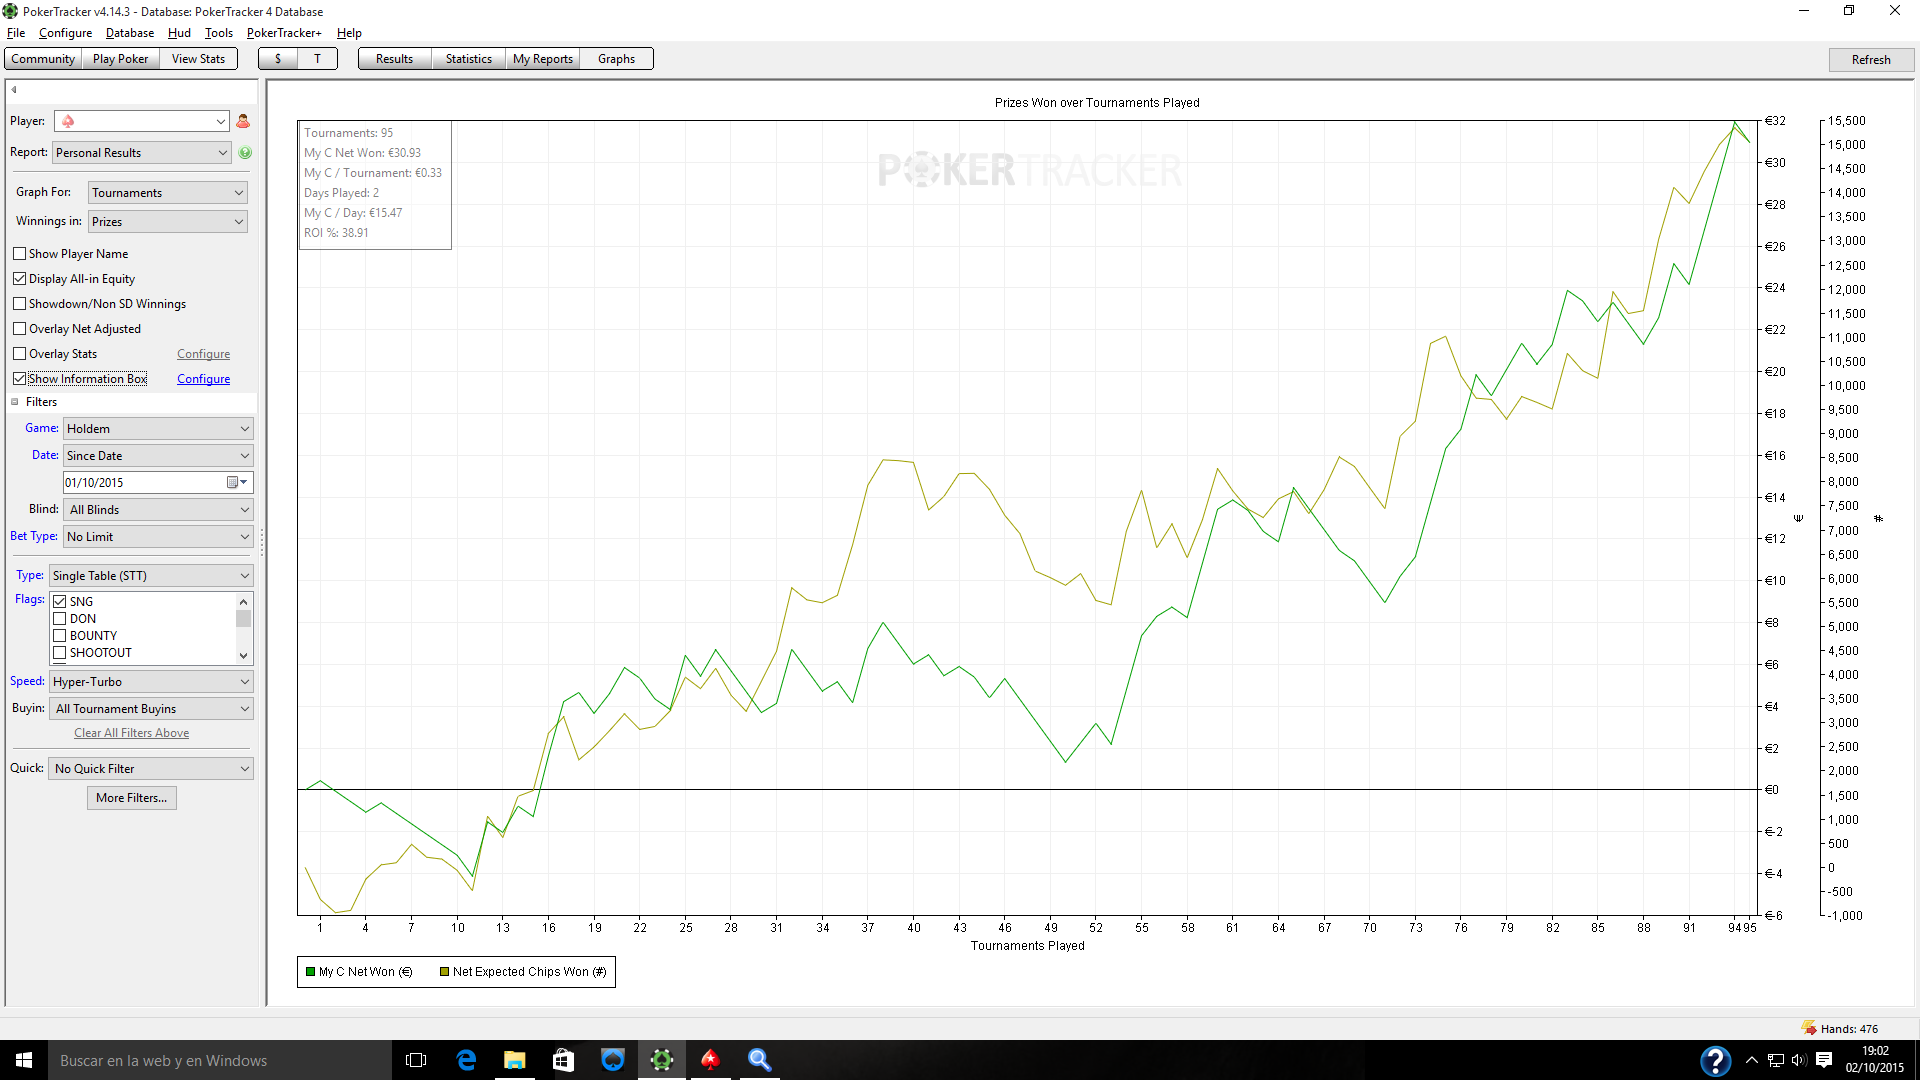Open the Graph For Tournaments dropdown

168,193
